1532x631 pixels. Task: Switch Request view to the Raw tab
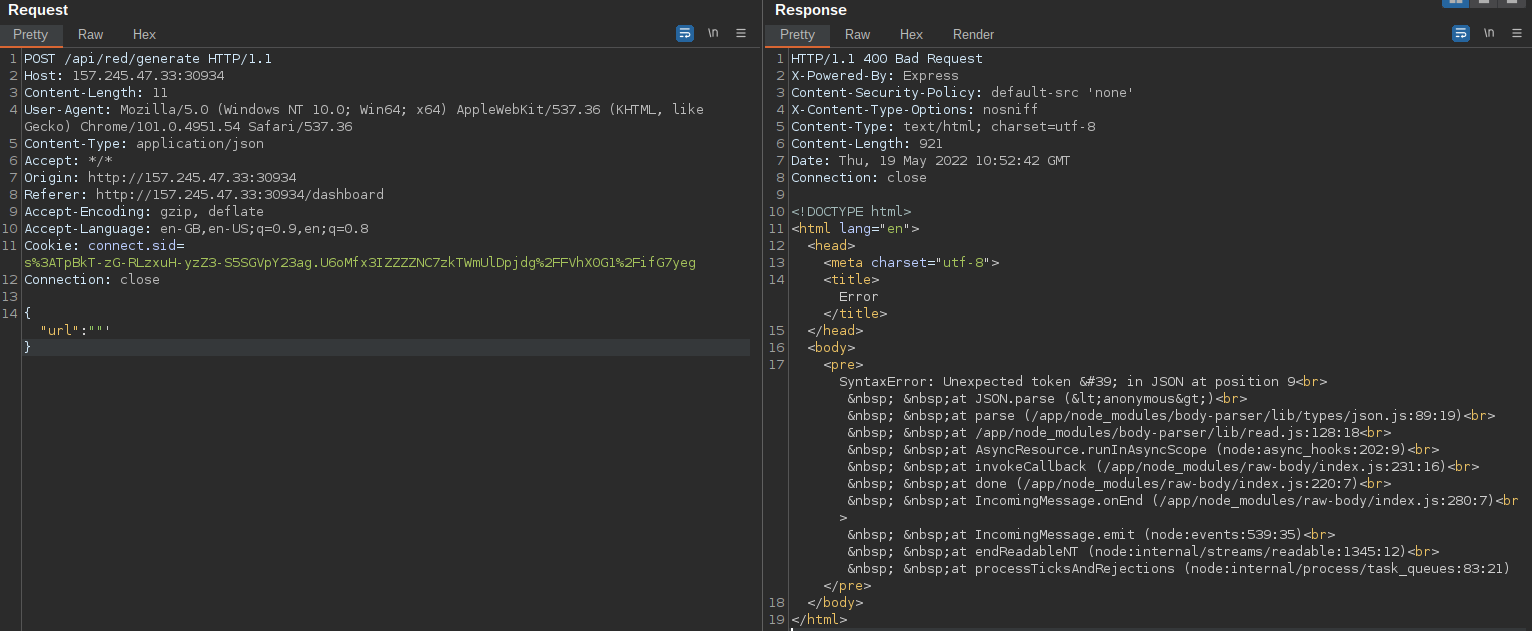tap(90, 35)
